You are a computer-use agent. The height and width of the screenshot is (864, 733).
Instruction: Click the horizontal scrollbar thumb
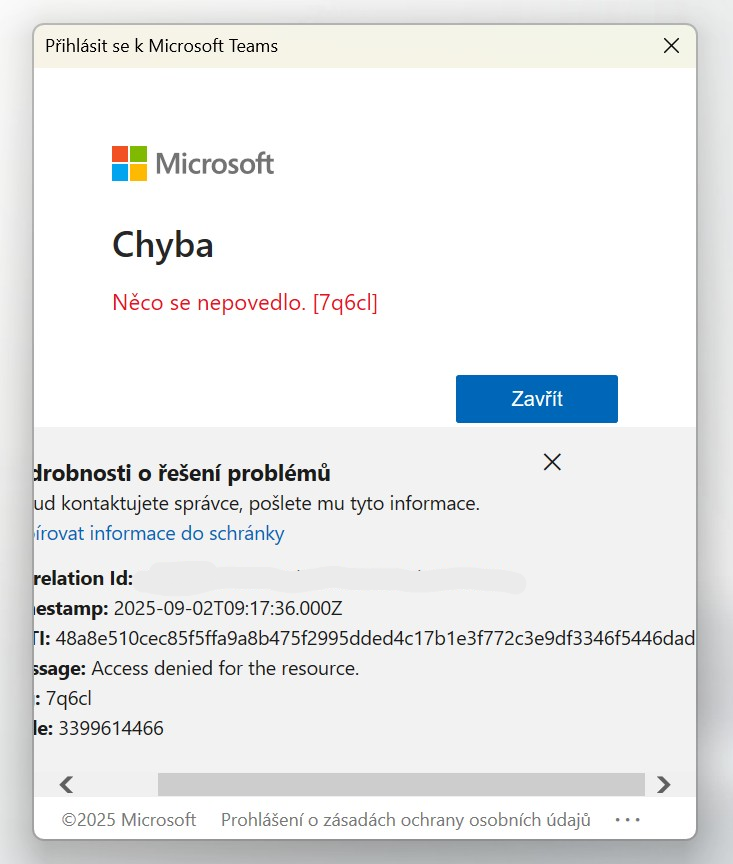click(401, 784)
